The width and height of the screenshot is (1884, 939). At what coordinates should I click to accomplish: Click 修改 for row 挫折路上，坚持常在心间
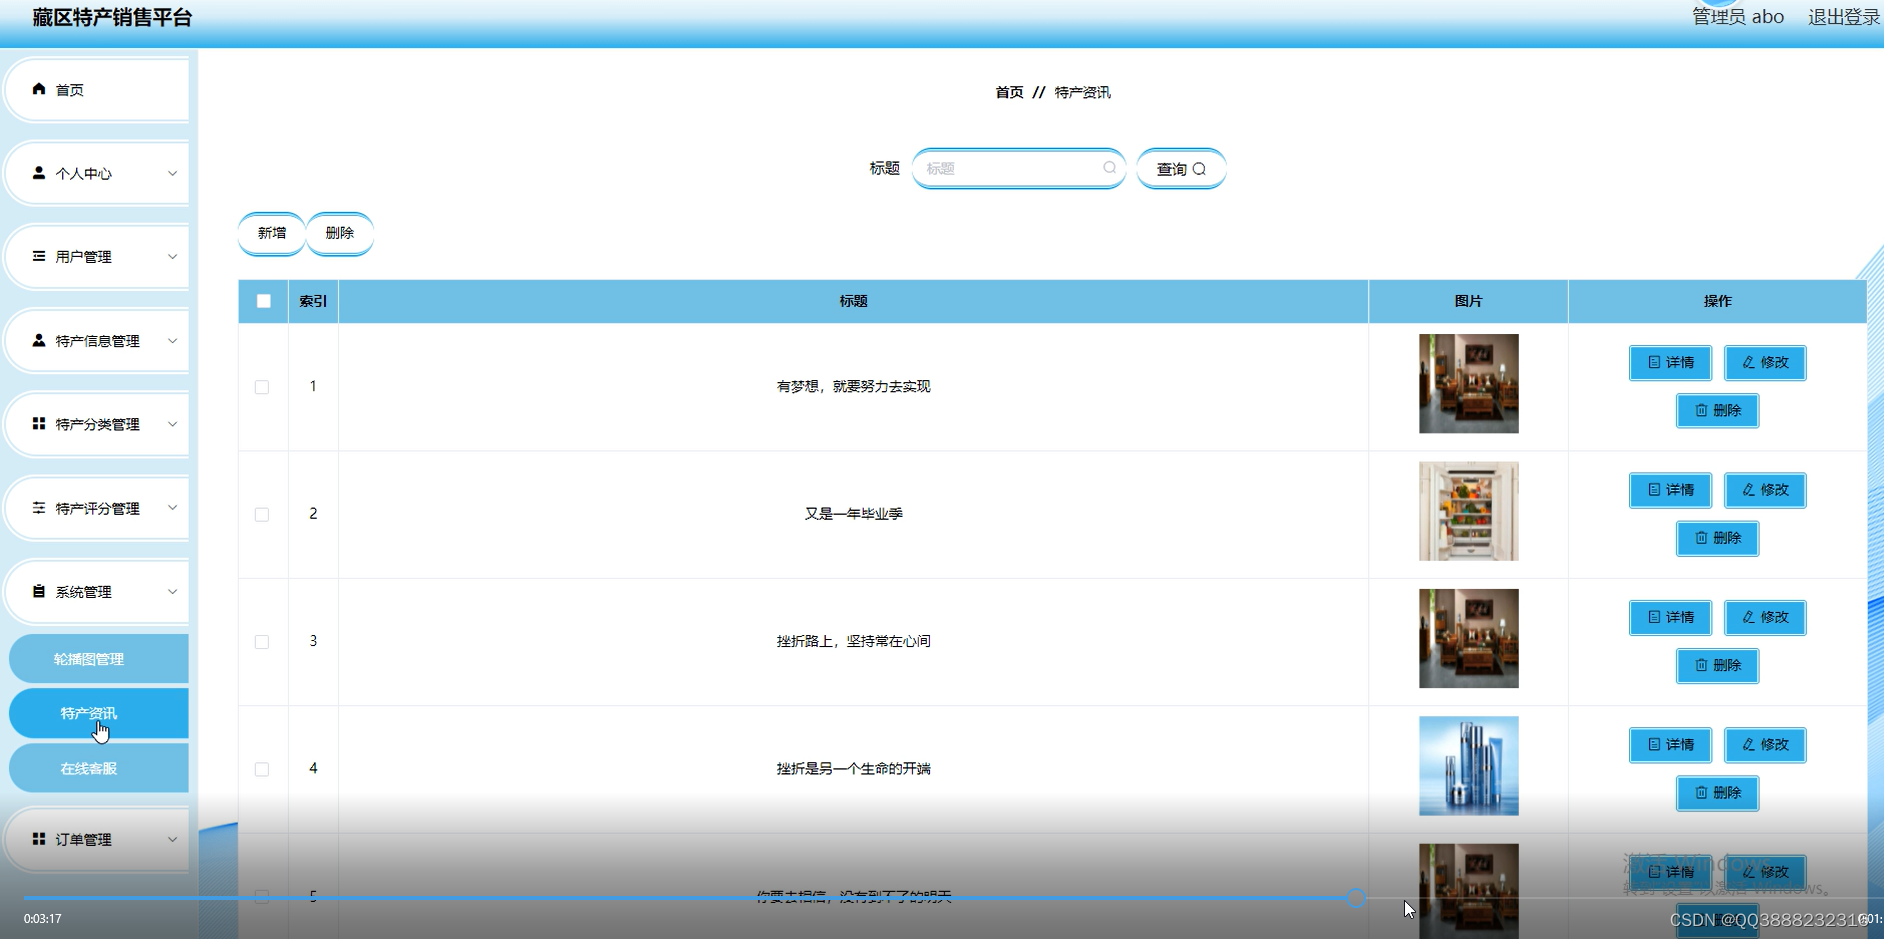1765,617
